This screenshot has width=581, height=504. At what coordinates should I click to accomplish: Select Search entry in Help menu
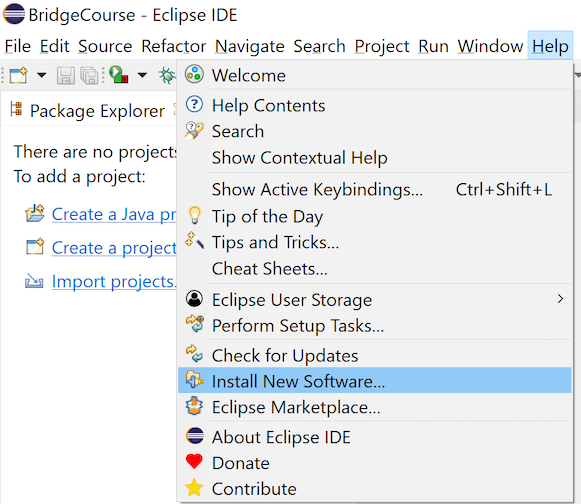(x=375, y=131)
